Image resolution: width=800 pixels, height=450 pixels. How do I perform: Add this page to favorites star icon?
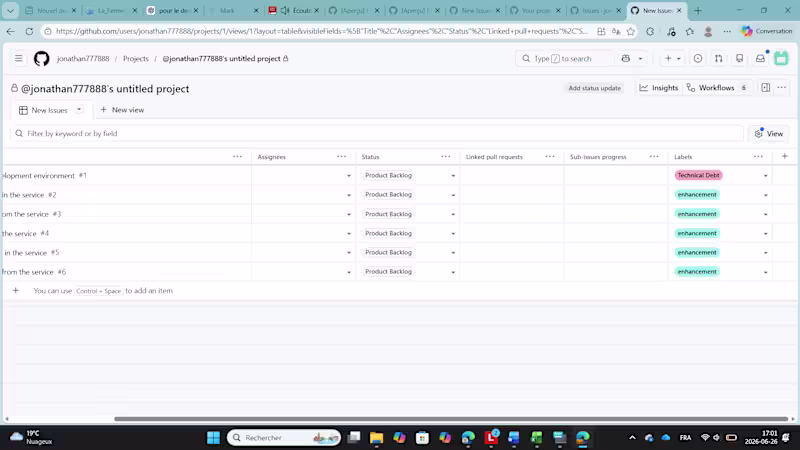coord(631,31)
